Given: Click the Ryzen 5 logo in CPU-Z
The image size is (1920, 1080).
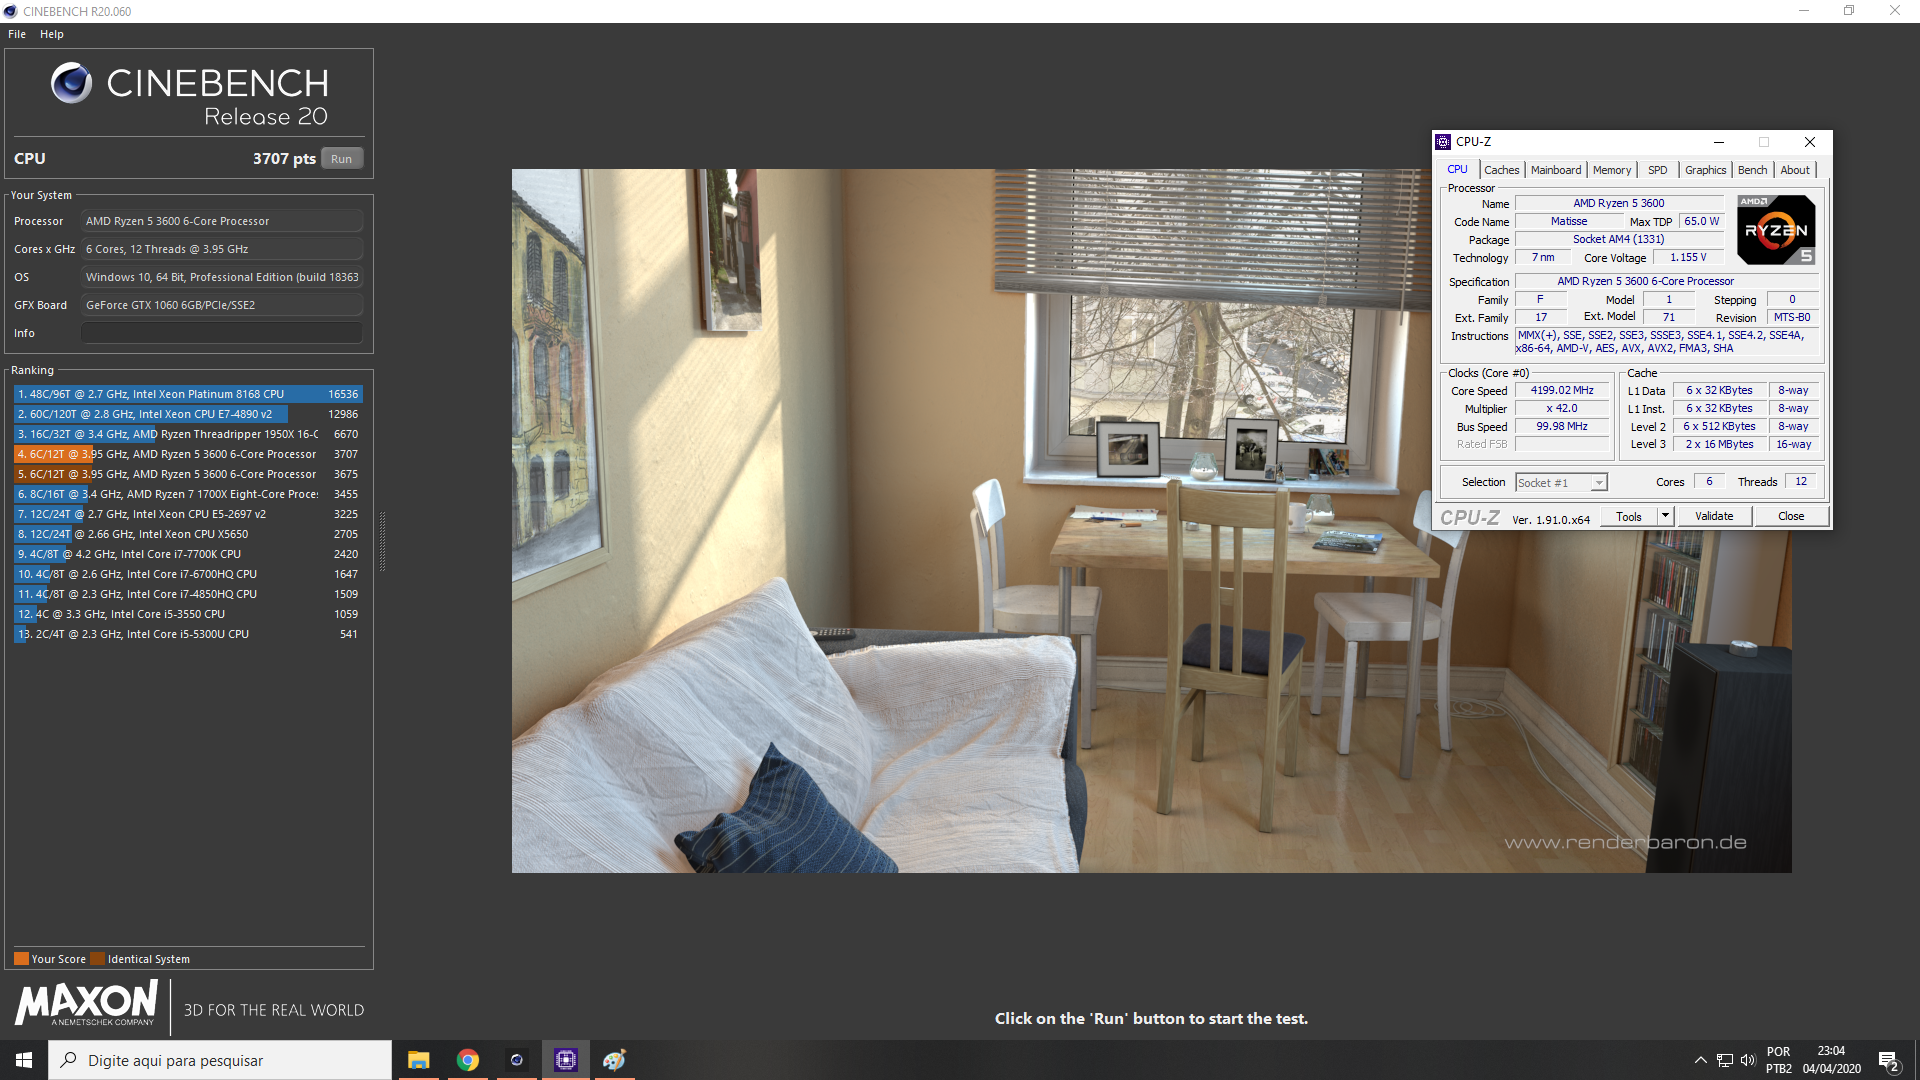Looking at the screenshot, I should pyautogui.click(x=1776, y=230).
